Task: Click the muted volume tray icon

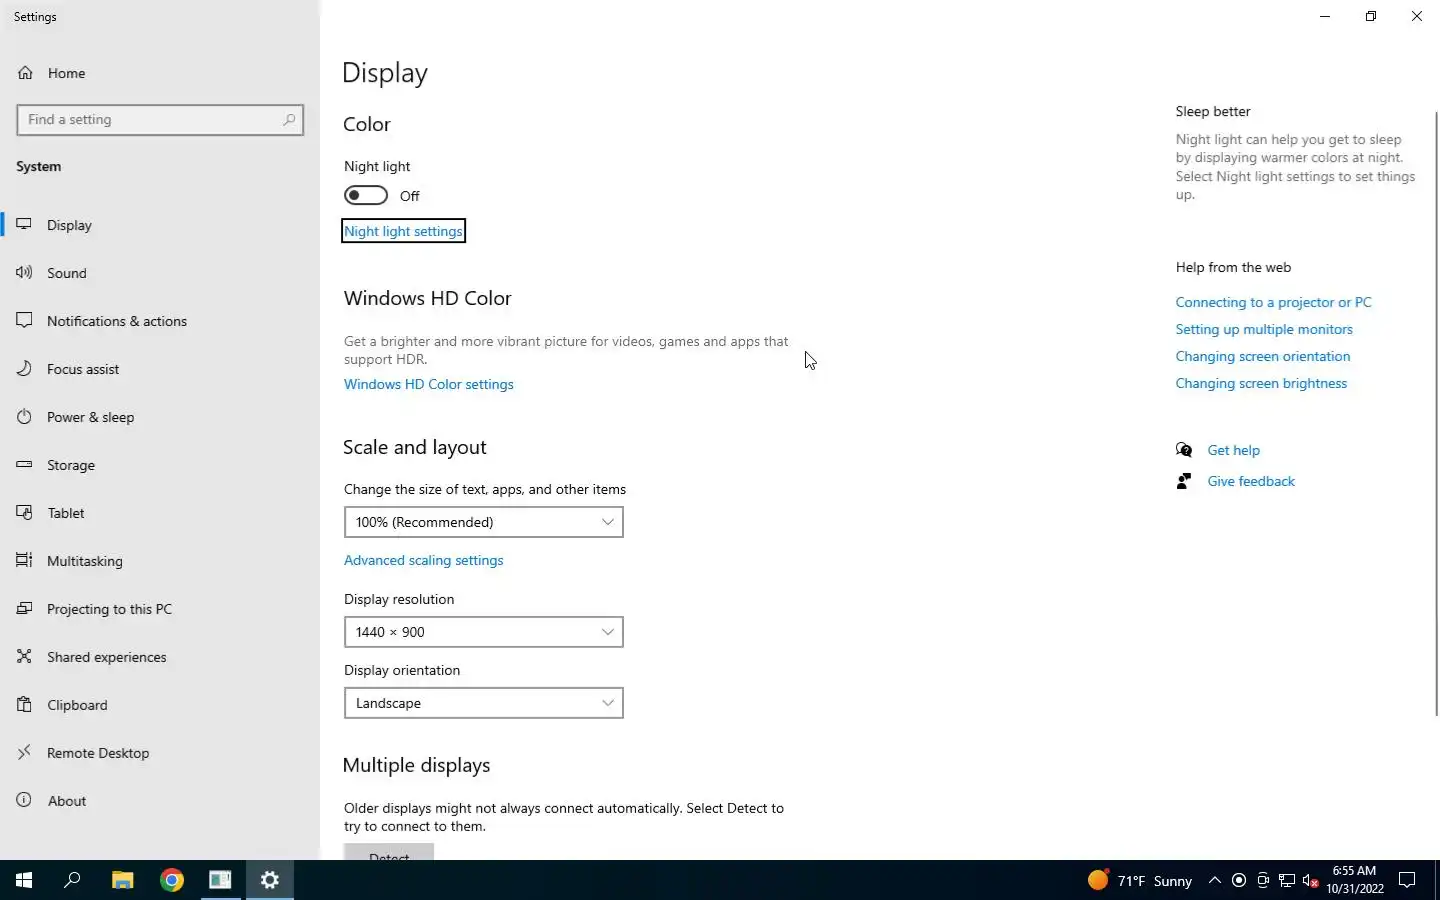Action: pos(1311,880)
